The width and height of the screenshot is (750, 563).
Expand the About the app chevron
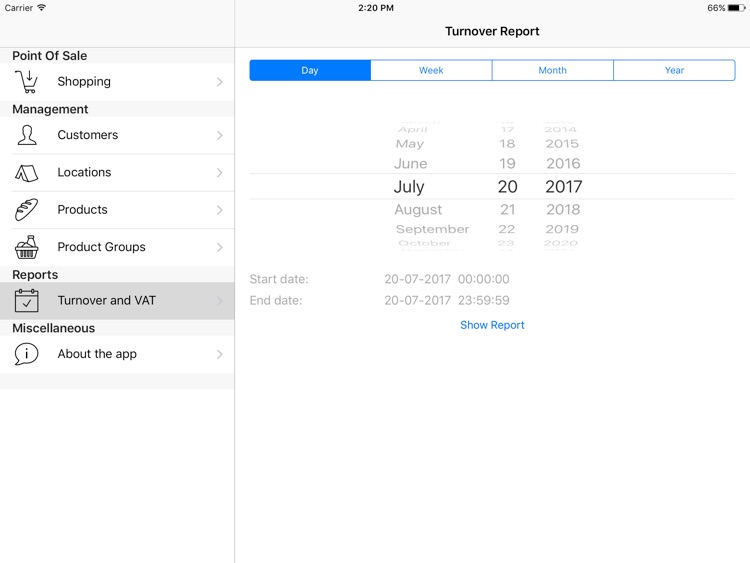[x=220, y=354]
